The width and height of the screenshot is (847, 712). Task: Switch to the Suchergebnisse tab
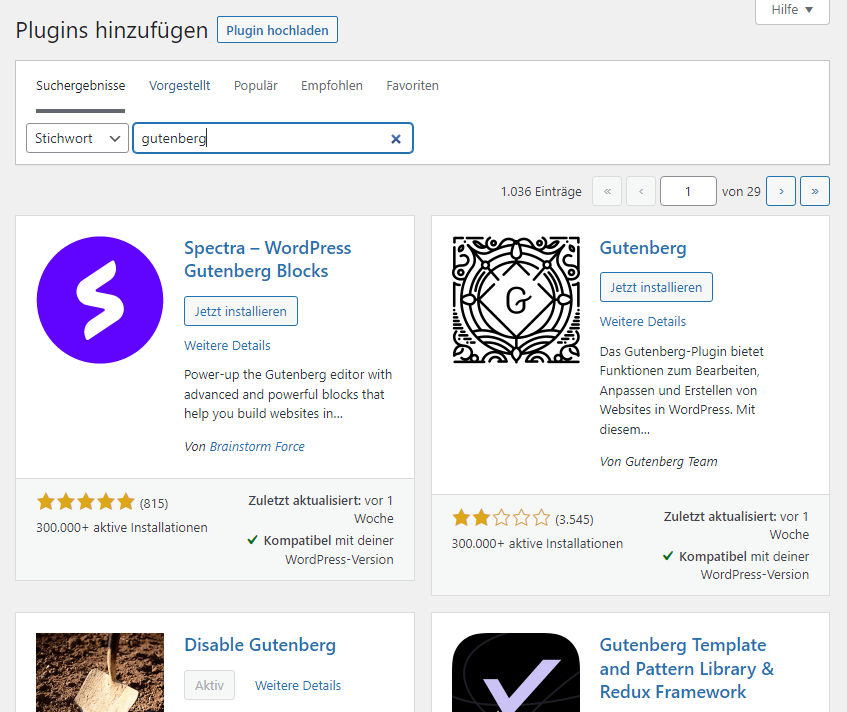[80, 85]
